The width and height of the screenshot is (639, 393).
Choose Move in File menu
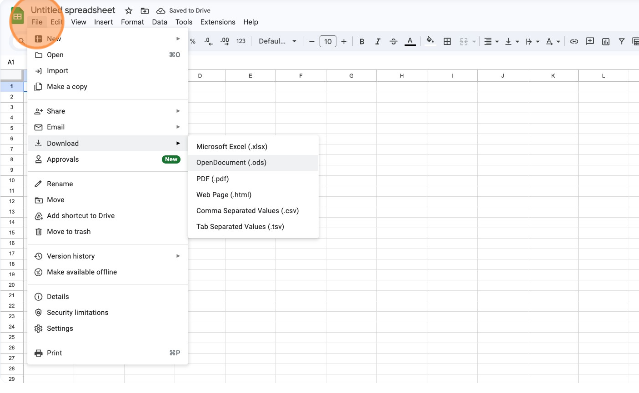click(x=108, y=199)
